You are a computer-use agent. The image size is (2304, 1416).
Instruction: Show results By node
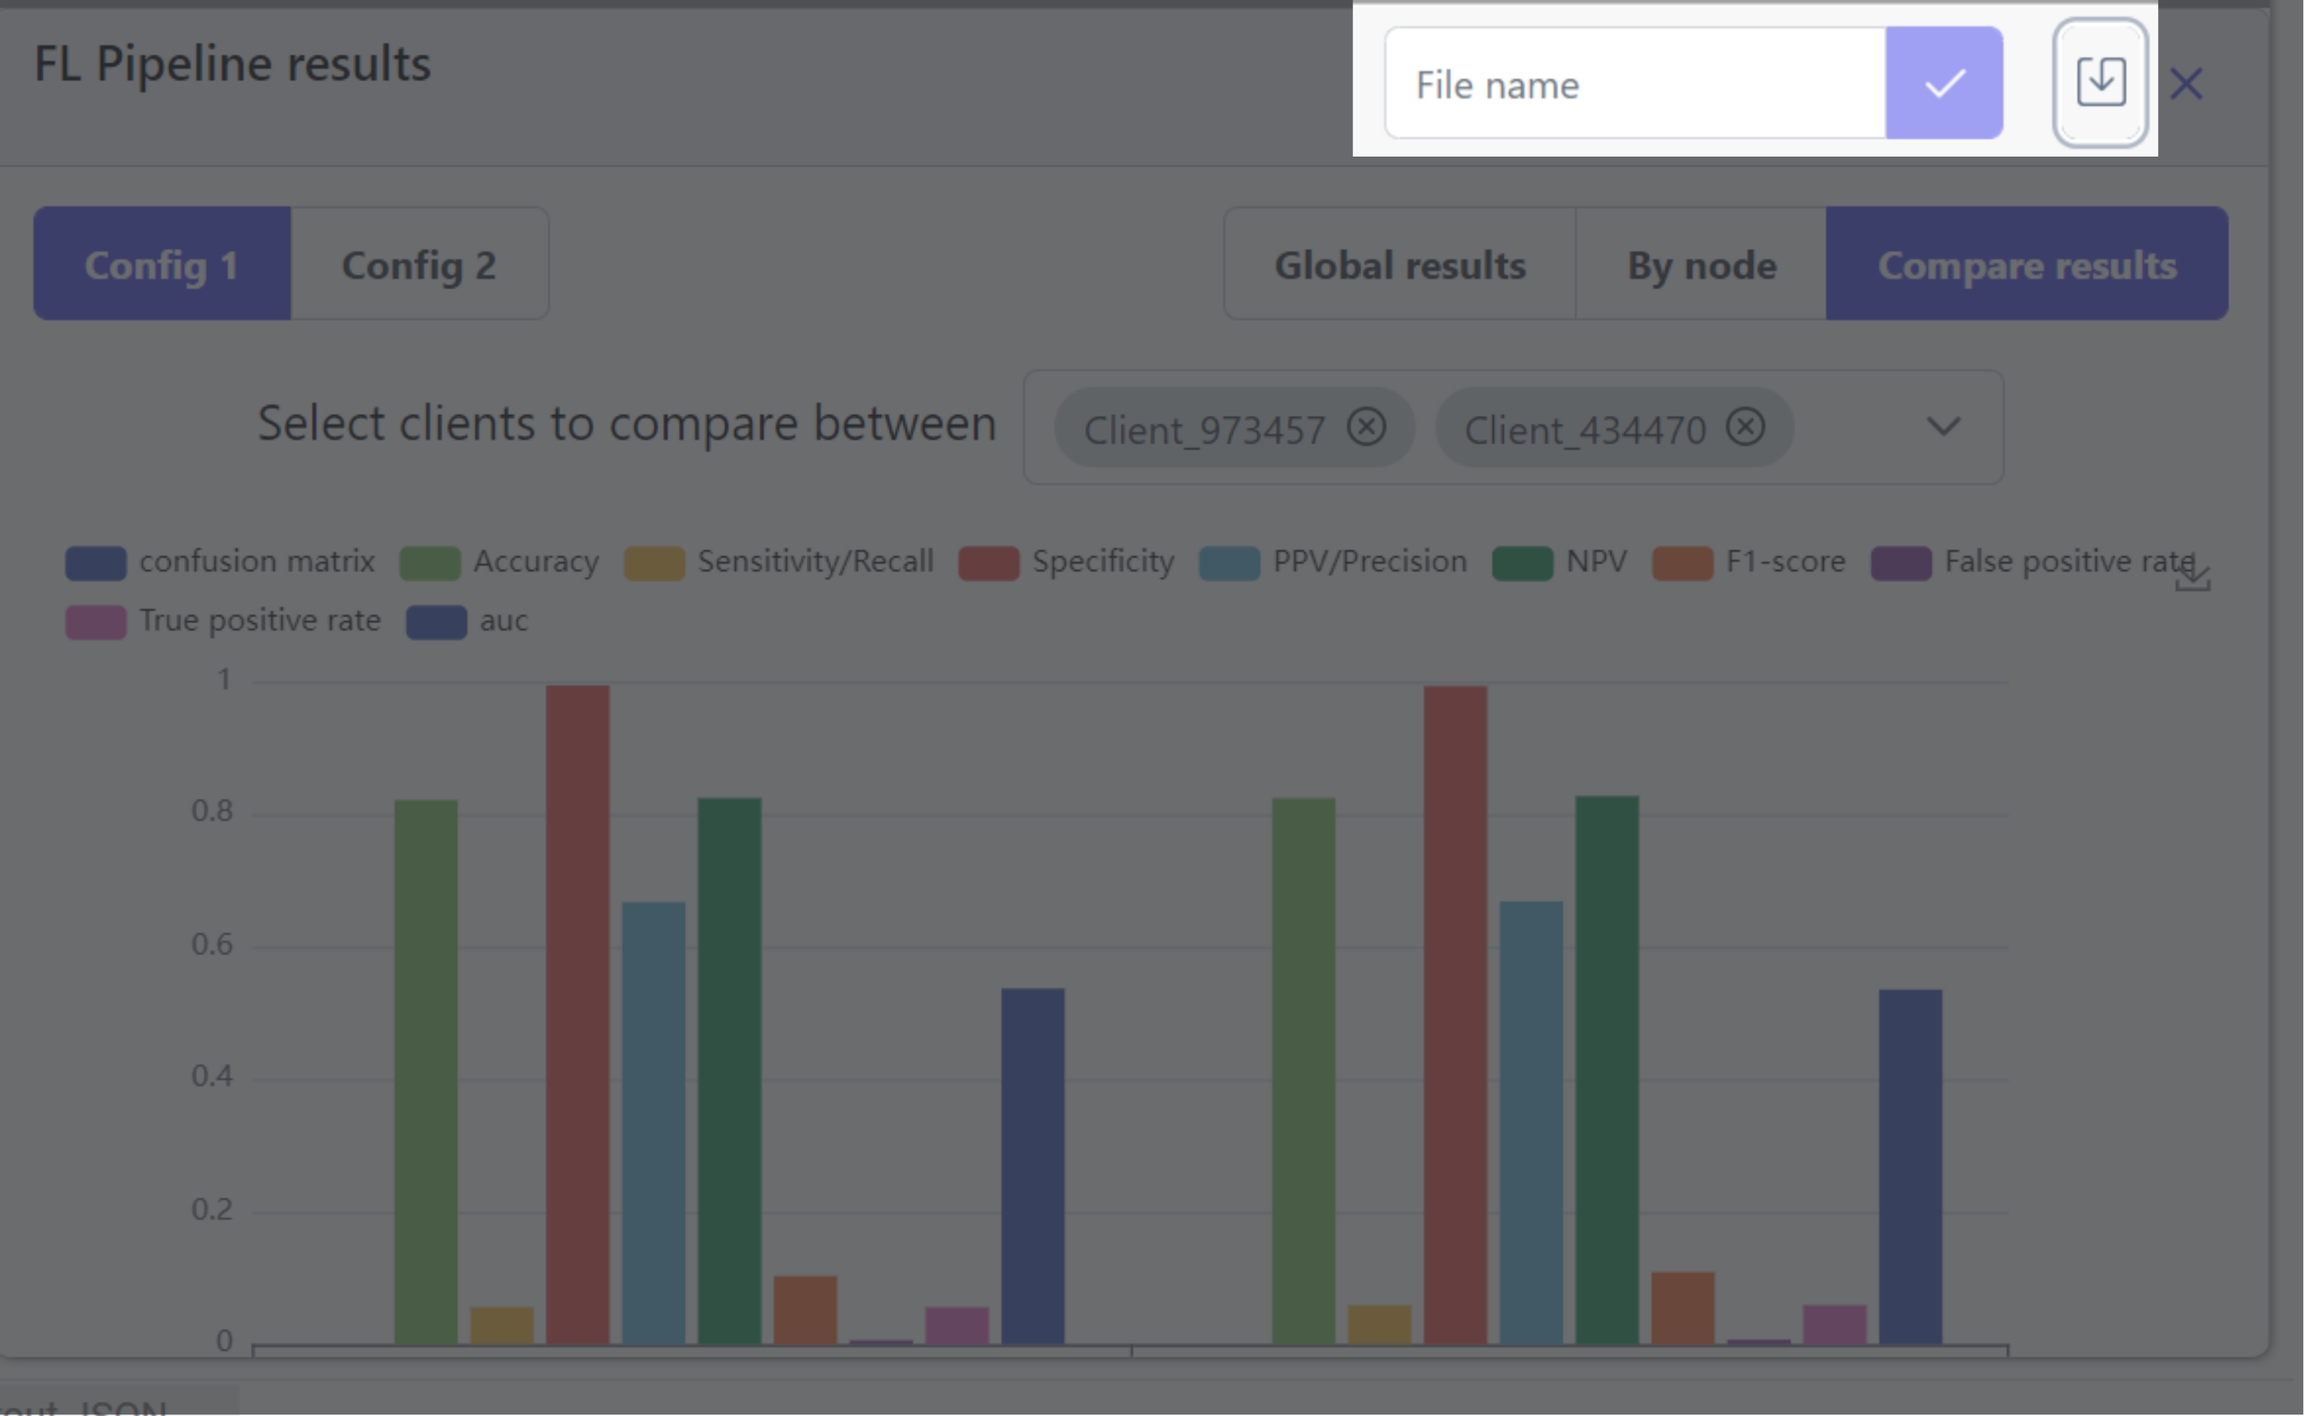tap(1701, 265)
